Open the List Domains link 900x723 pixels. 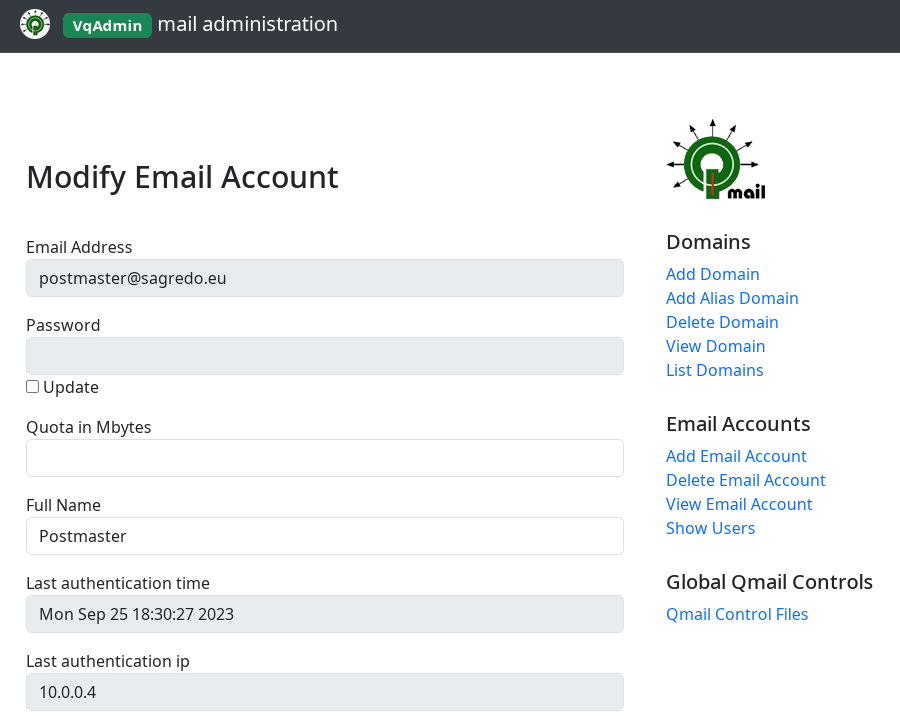(715, 371)
